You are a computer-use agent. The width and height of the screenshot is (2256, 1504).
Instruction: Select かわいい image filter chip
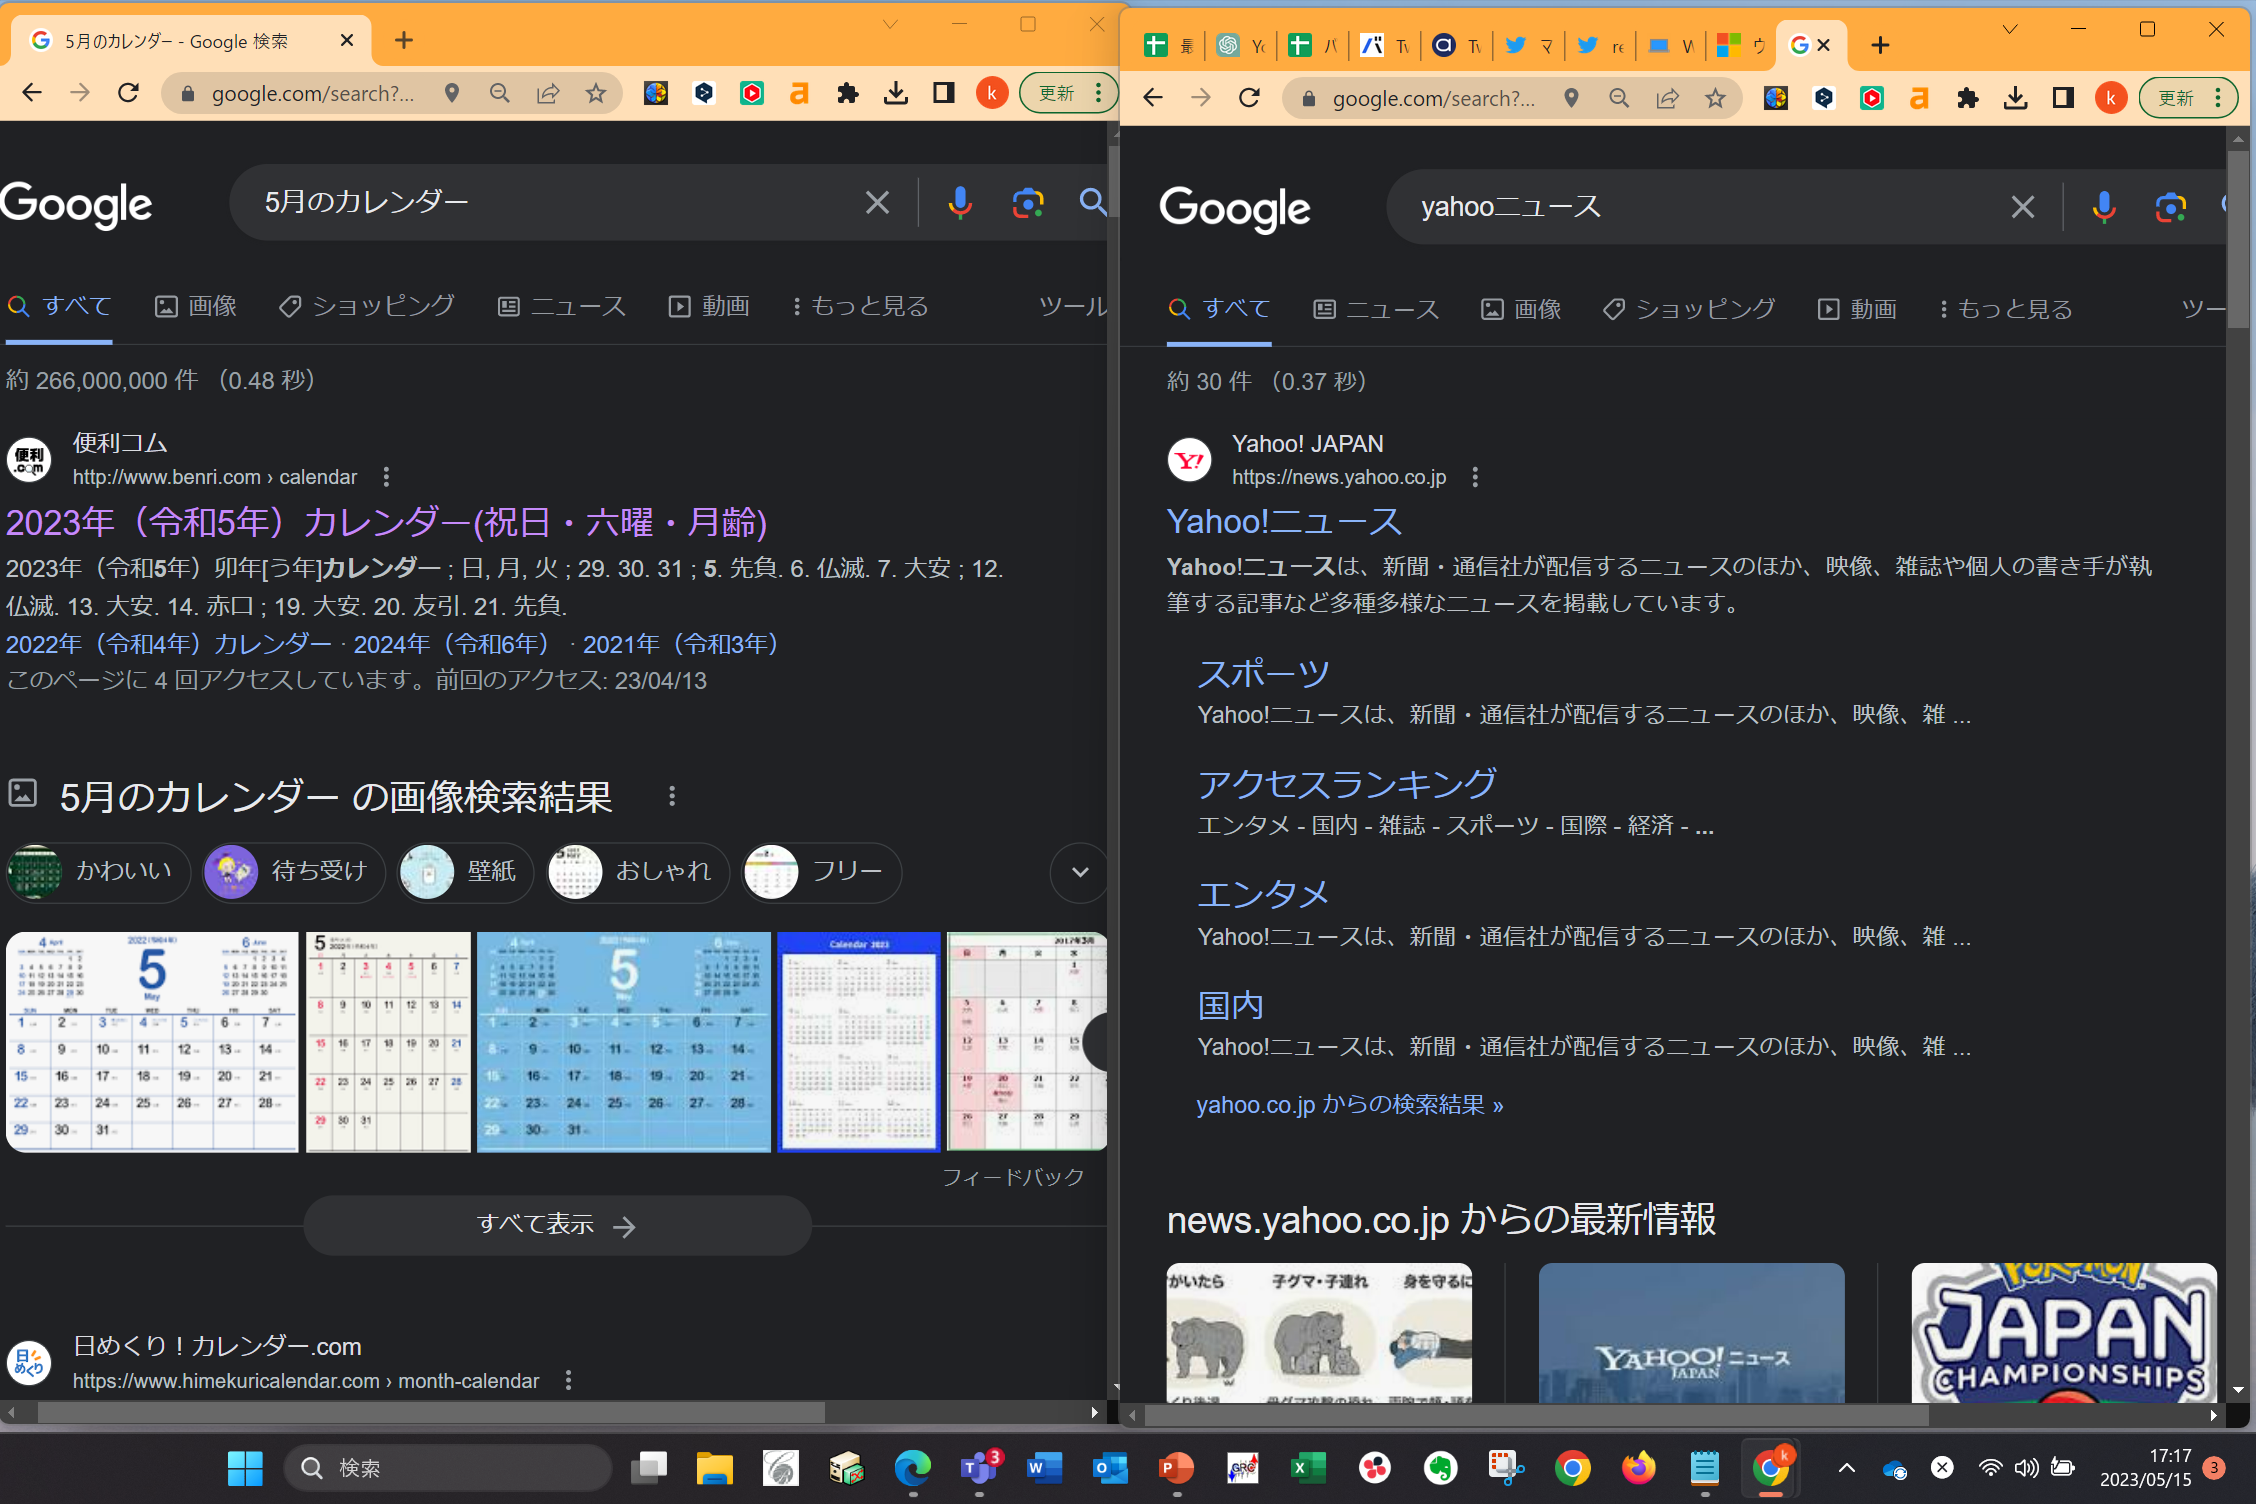(98, 871)
